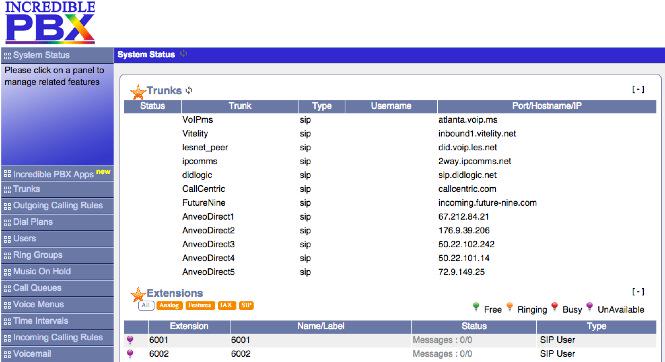The width and height of the screenshot is (665, 362).
Task: Open Ring Groups section
Action: [57, 255]
